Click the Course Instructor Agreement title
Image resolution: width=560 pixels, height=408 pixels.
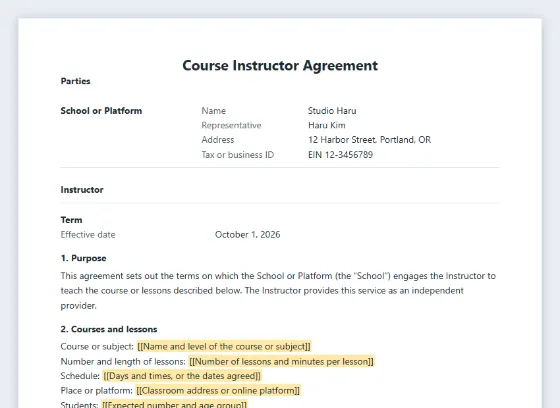pos(280,66)
